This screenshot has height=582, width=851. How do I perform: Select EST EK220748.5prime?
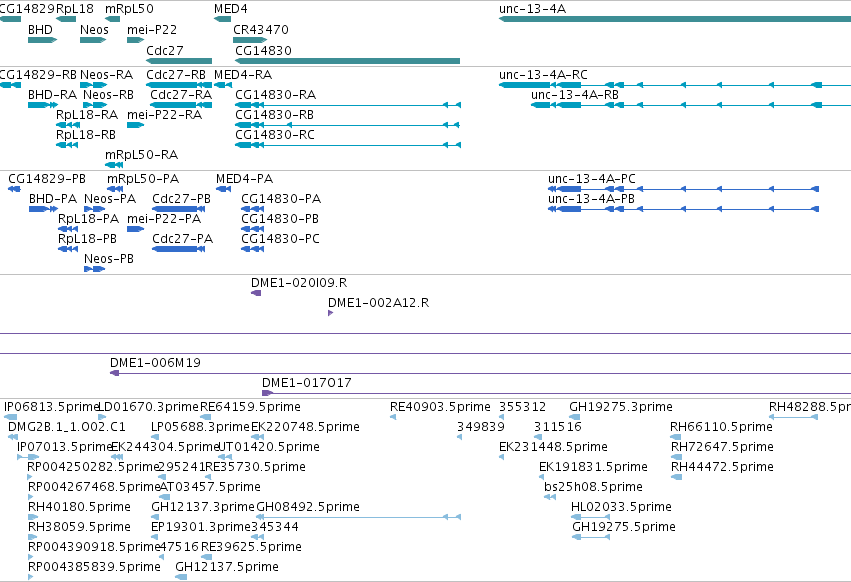[257, 437]
